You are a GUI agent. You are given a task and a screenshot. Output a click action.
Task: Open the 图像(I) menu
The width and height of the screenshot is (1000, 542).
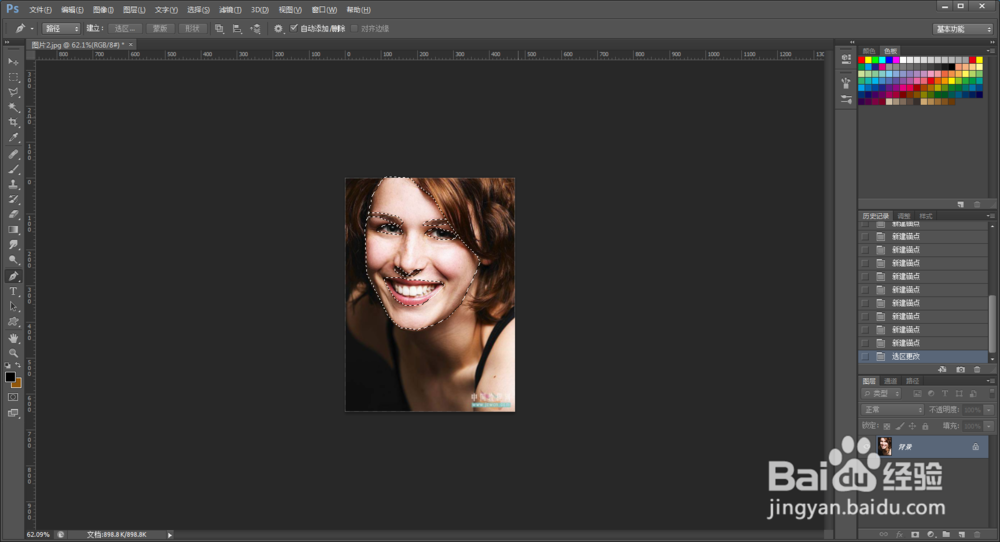103,10
